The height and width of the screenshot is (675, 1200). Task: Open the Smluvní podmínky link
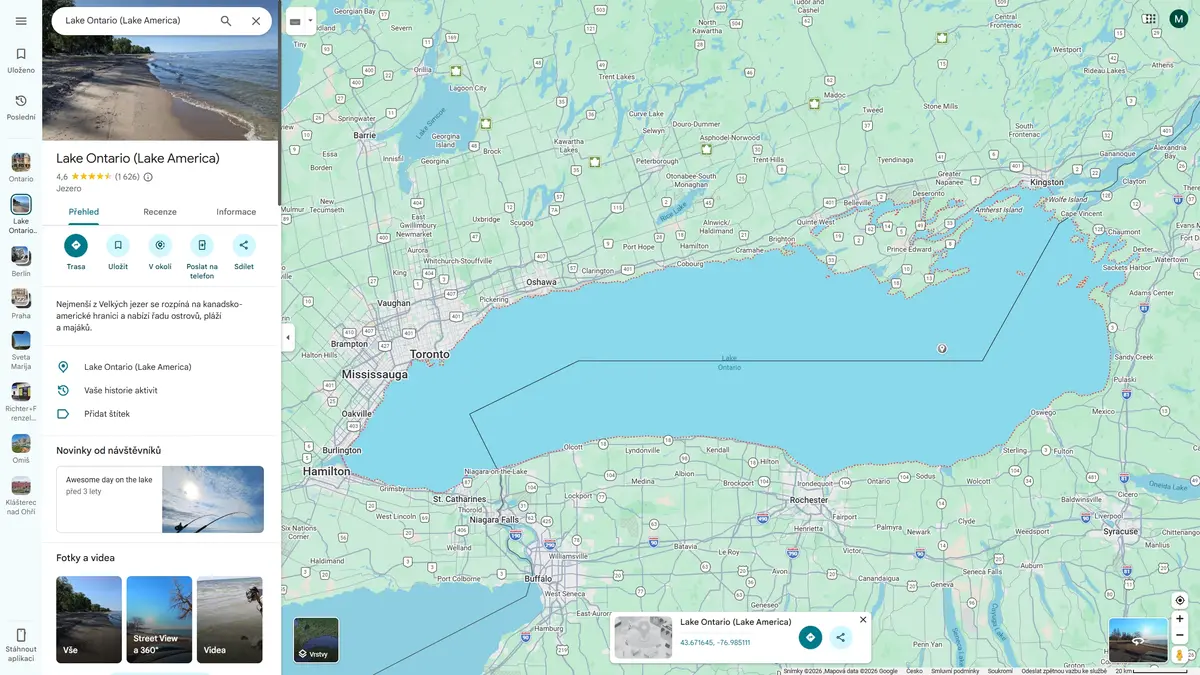955,671
